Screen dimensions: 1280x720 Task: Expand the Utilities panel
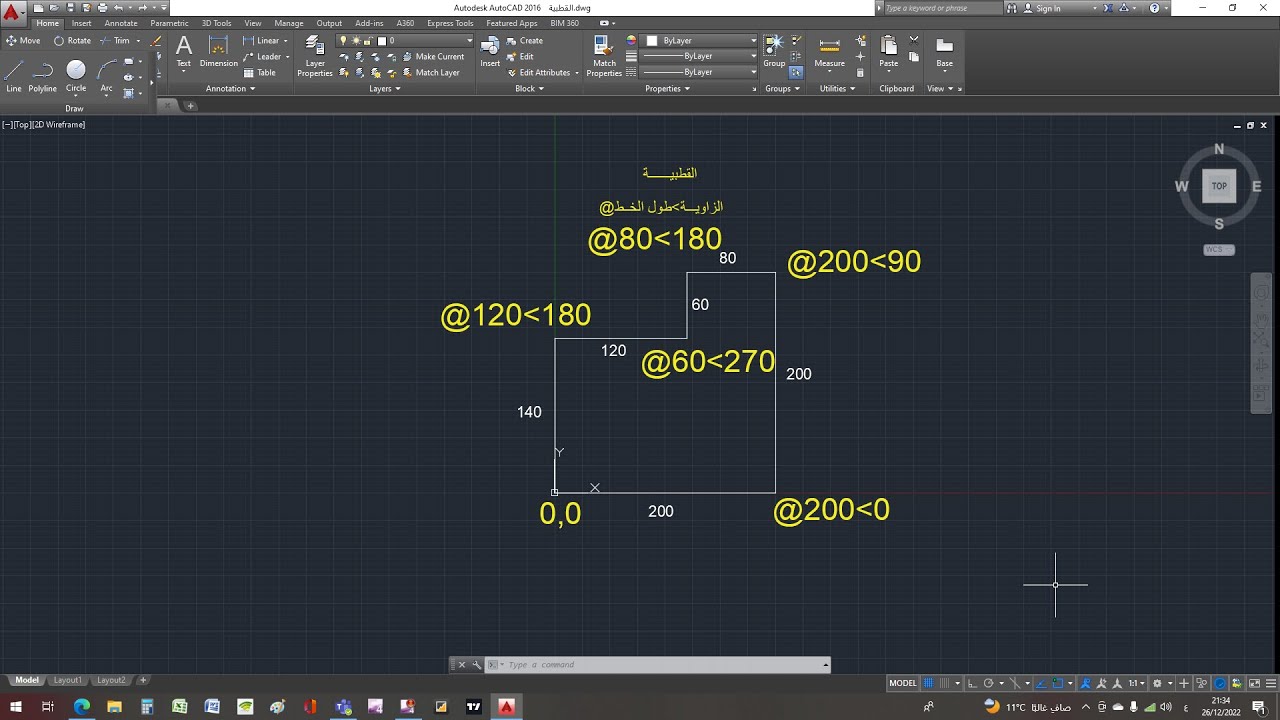coord(837,88)
